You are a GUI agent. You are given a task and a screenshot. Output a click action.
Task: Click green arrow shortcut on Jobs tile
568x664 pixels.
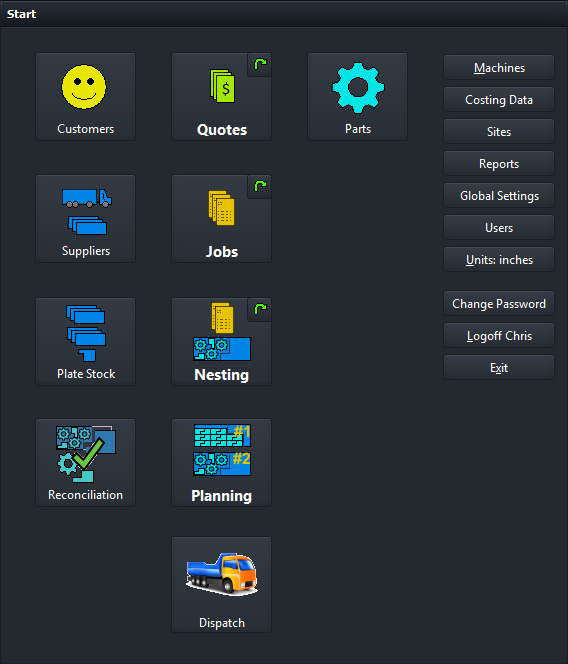(x=260, y=187)
